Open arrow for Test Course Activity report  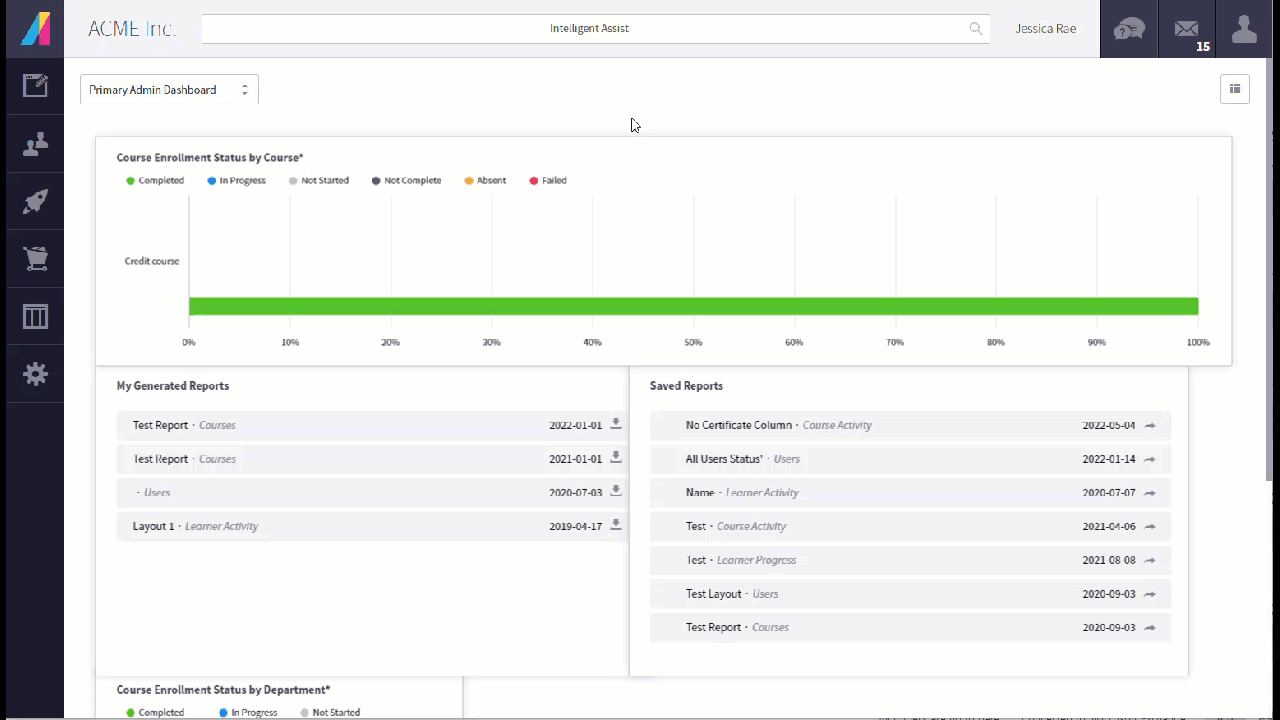1150,526
